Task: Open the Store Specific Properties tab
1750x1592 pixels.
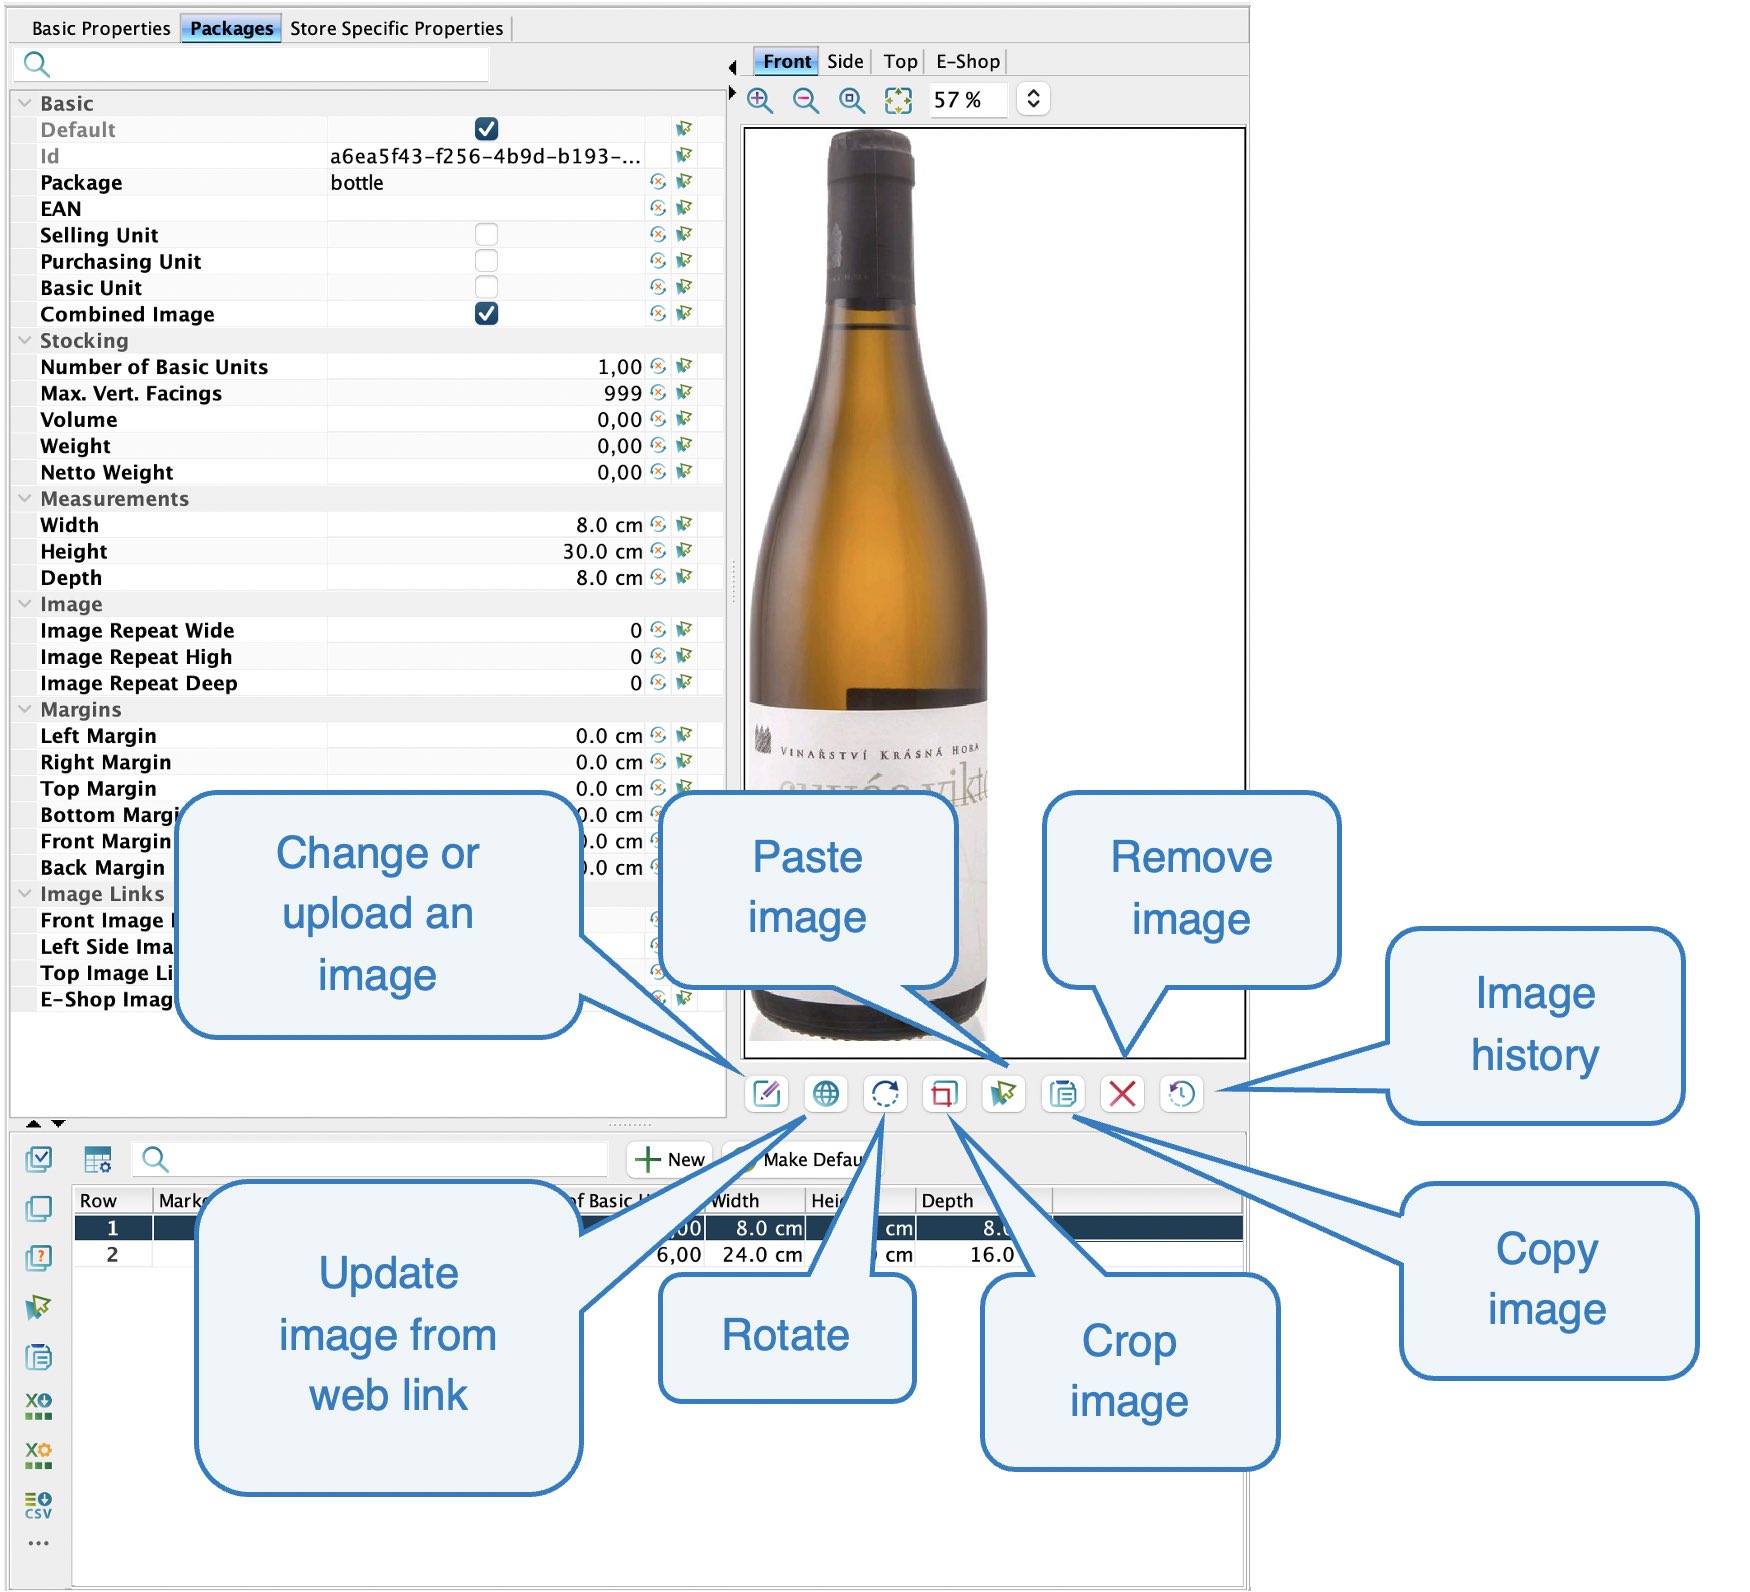Action: point(396,28)
